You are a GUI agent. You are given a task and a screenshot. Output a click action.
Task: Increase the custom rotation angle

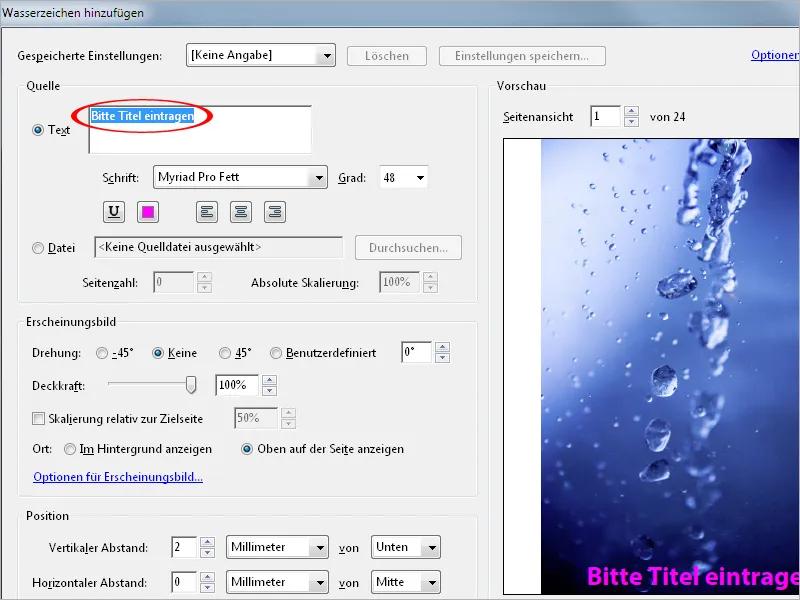coord(442,347)
